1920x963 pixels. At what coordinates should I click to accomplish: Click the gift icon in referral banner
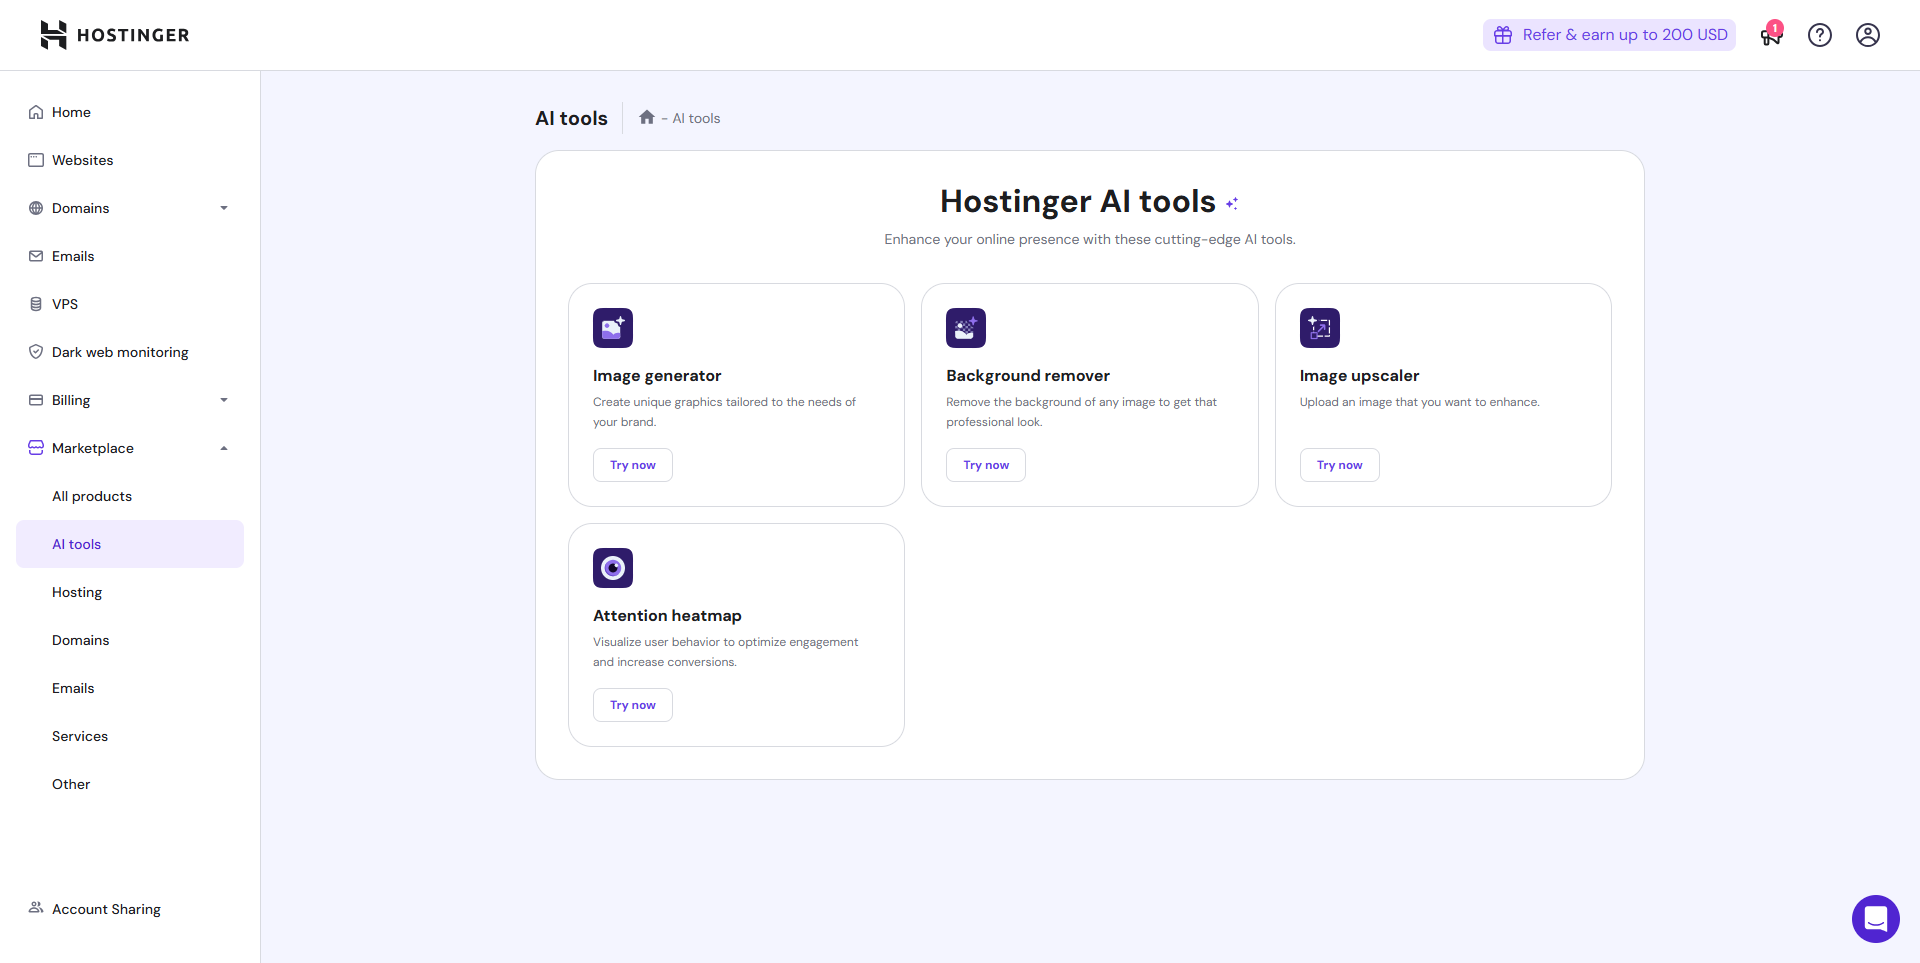[1503, 35]
